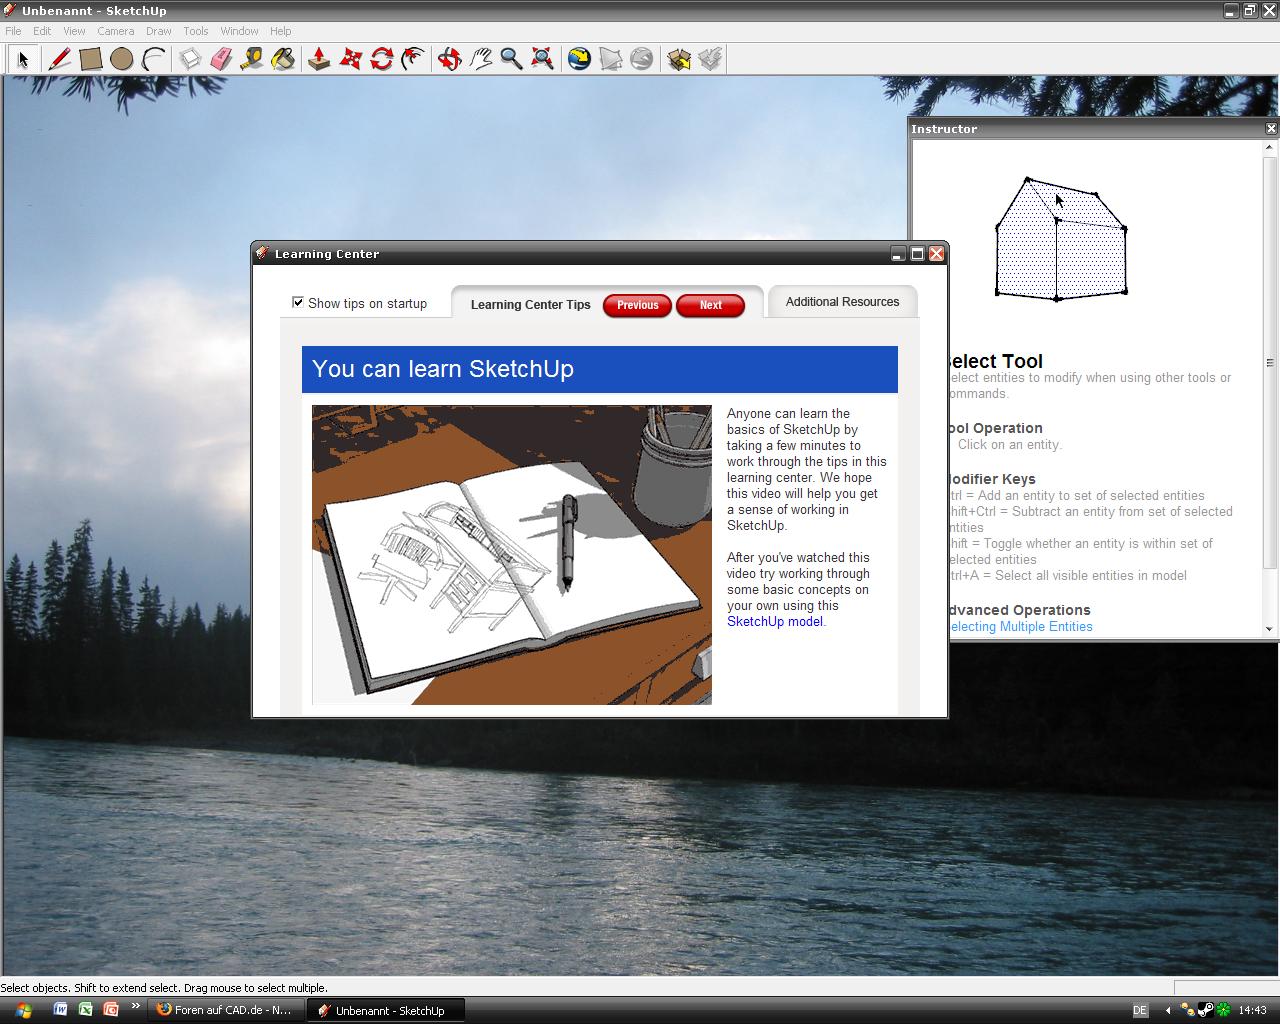The width and height of the screenshot is (1280, 1024).
Task: Choose the Rectangle drawing tool
Action: [x=90, y=60]
